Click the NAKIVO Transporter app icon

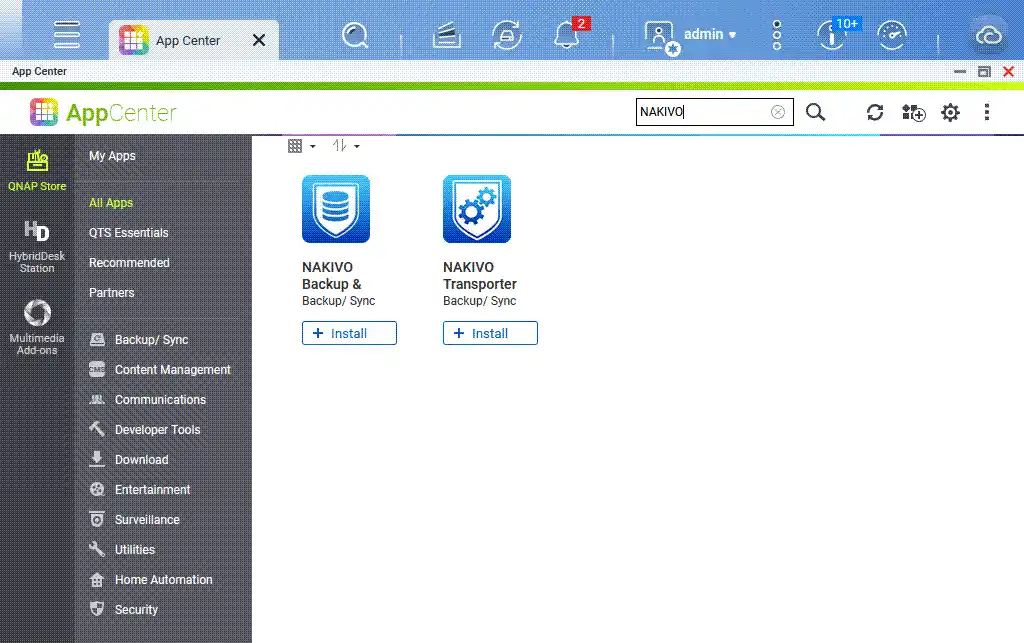pyautogui.click(x=477, y=209)
